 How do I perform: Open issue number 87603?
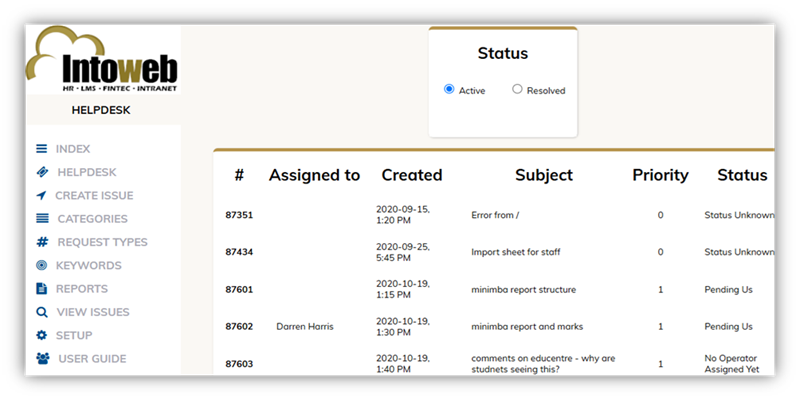tap(239, 364)
